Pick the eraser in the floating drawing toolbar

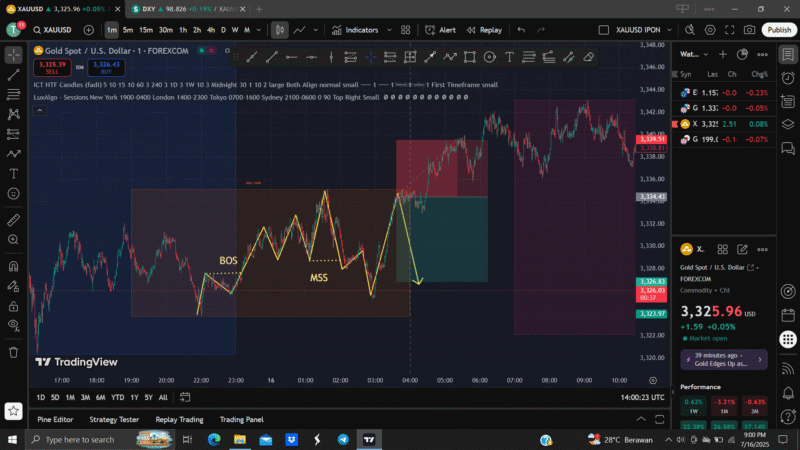(588, 56)
